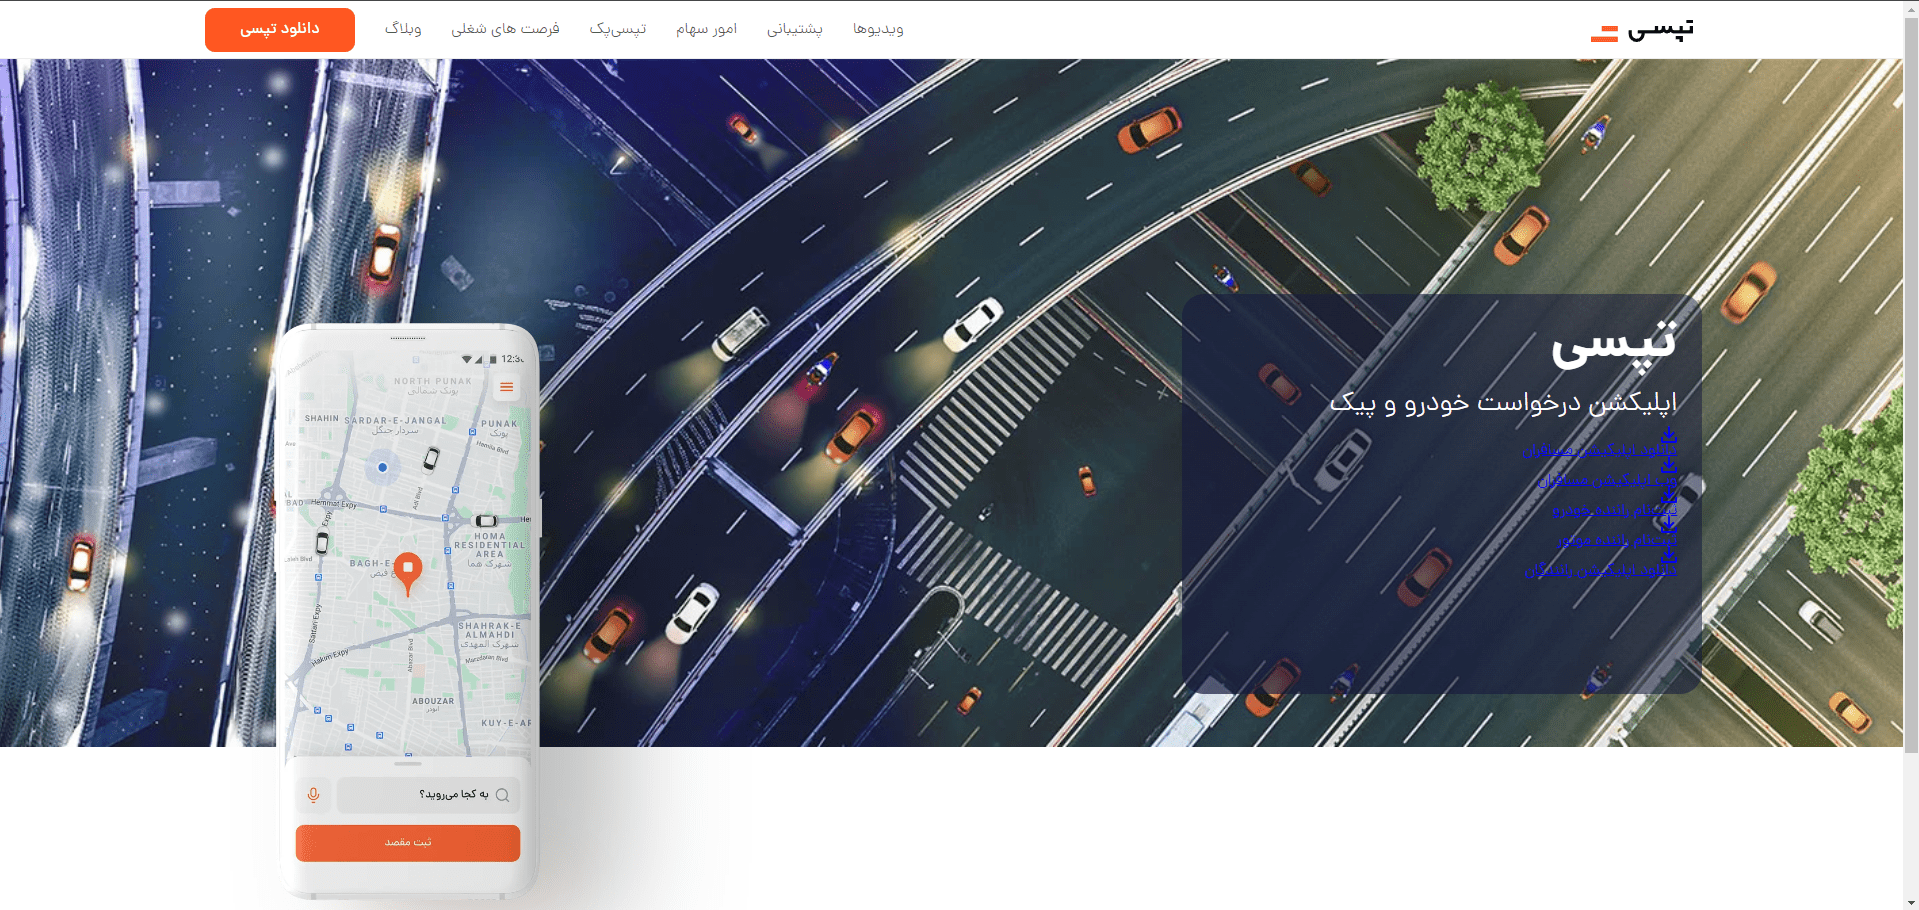Click the scrollbar up arrow
Viewport: 1919px width, 910px height.
[x=1911, y=8]
